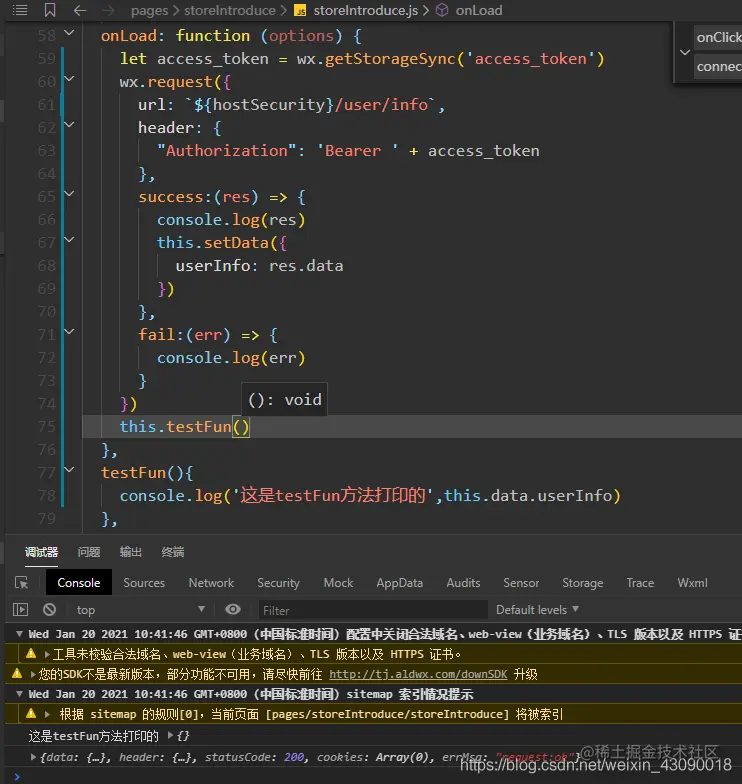Screen dimensions: 742x784
Task: Switch to the 问题 tab
Action: (89, 552)
